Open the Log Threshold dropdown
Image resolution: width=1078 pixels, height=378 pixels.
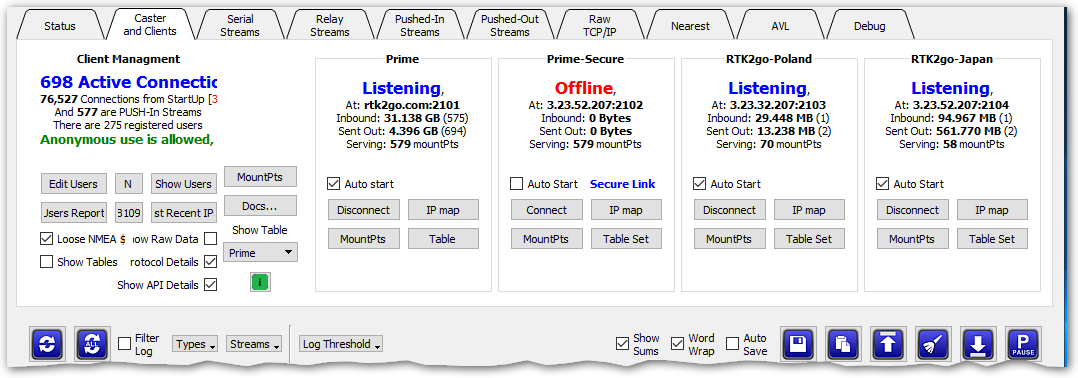(341, 344)
